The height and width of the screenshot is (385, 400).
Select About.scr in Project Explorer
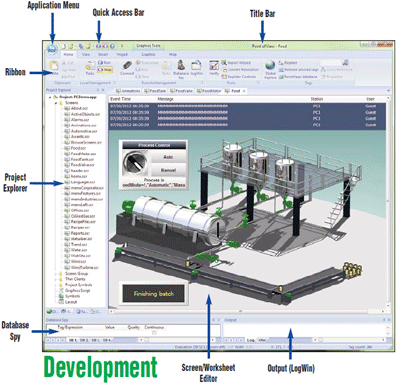click(76, 108)
